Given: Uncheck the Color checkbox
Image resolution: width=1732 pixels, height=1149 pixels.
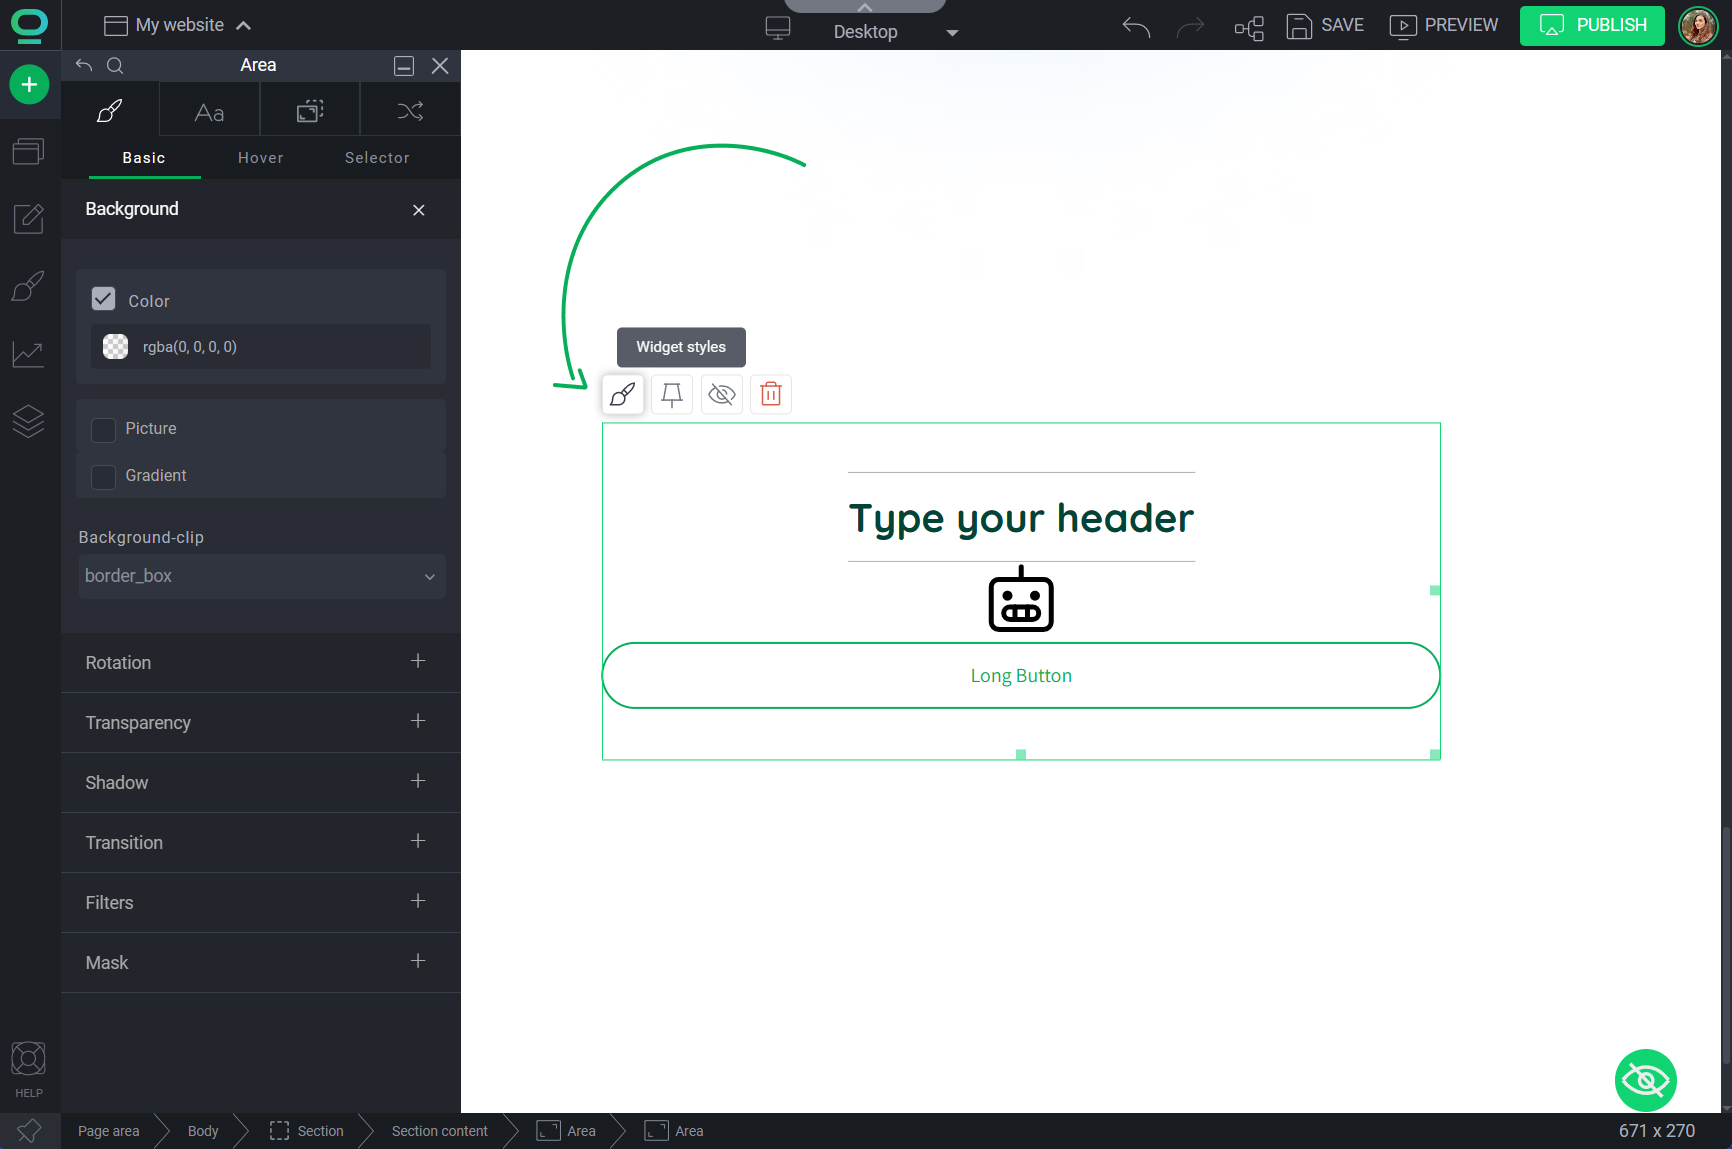Looking at the screenshot, I should (103, 299).
